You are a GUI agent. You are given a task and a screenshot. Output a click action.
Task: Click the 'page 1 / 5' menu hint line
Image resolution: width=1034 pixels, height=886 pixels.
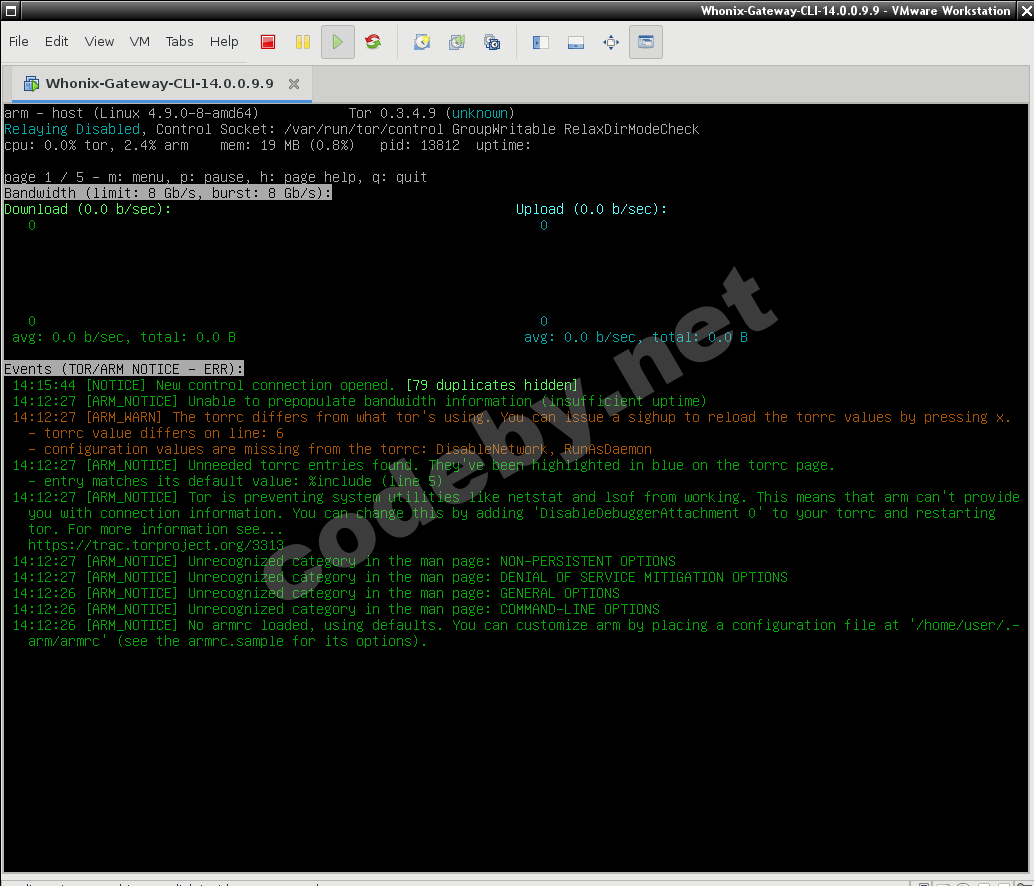pos(216,177)
